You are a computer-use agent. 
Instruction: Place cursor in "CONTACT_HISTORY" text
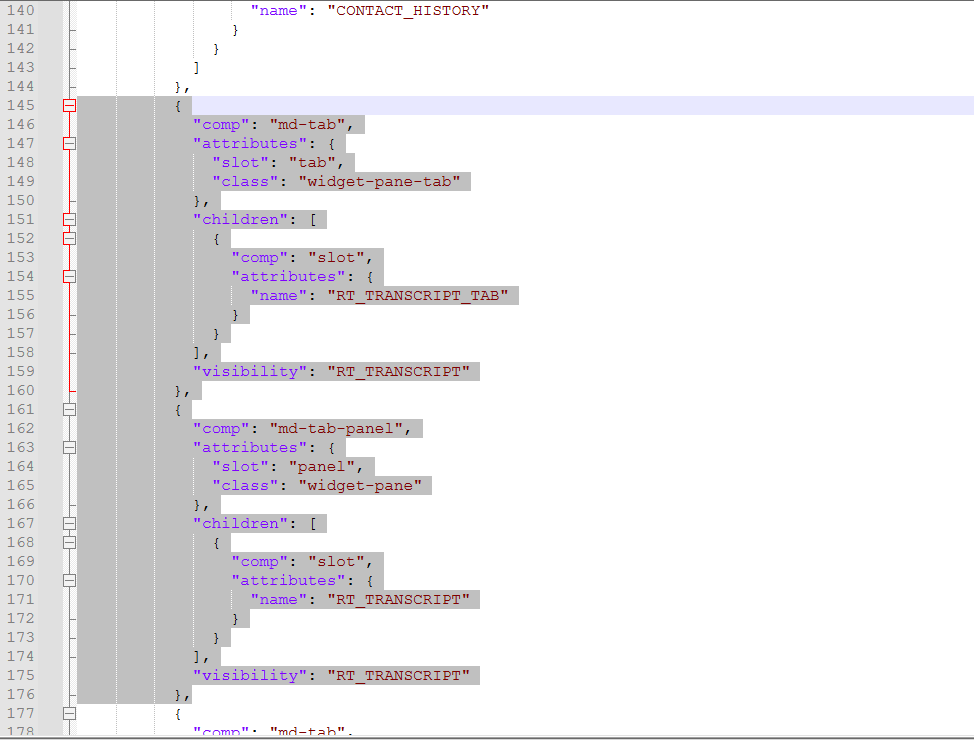point(408,10)
